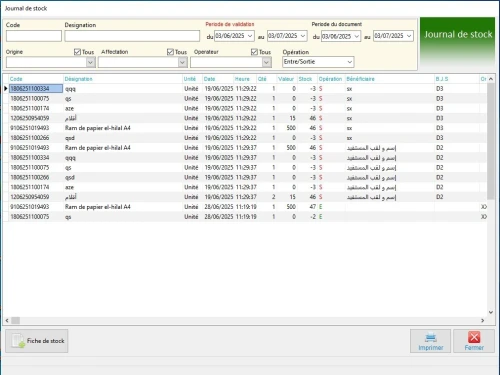Sort by the Opération column header
The image size is (500, 375).
coord(330,79)
